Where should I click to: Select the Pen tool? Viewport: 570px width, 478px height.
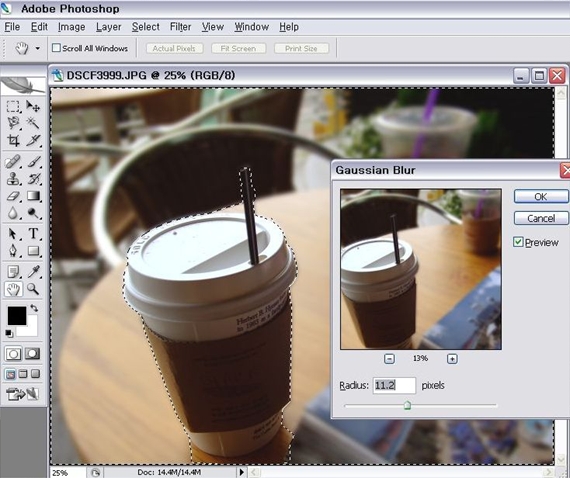point(13,251)
